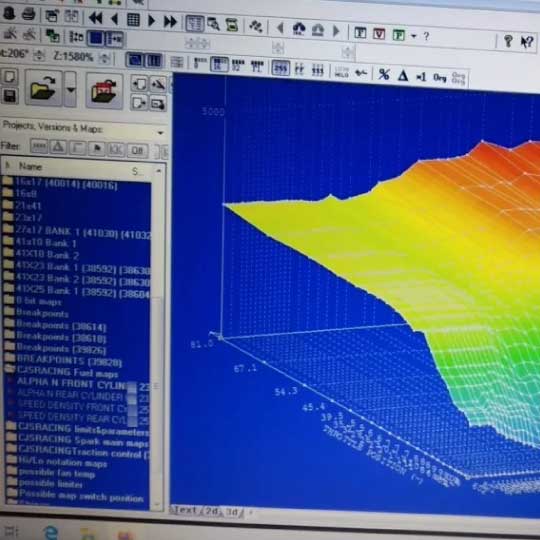Viewport: 540px width, 540px height.
Task: Activate the What's This help pointer
Action: point(527,42)
